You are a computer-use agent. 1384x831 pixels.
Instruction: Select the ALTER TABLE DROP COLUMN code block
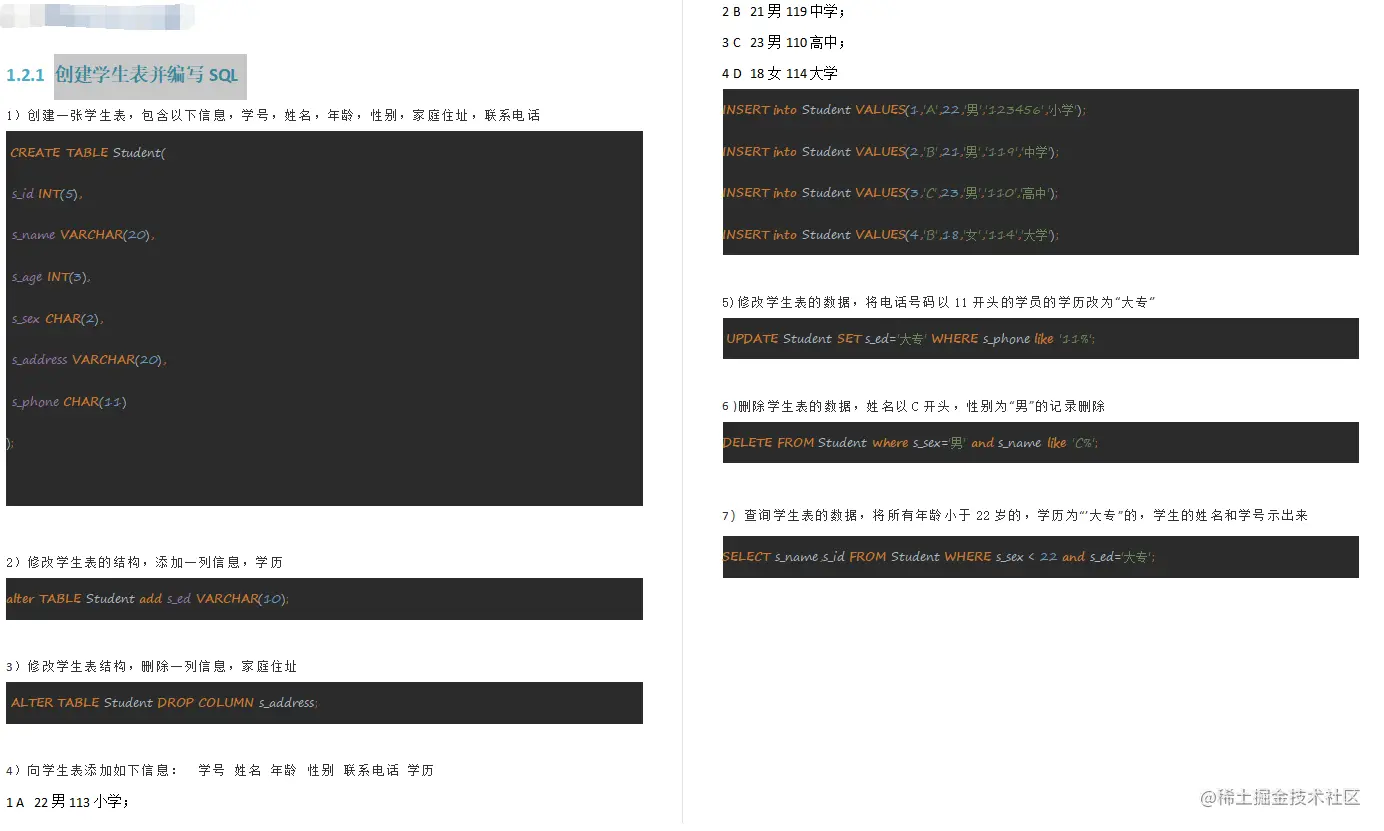320,703
